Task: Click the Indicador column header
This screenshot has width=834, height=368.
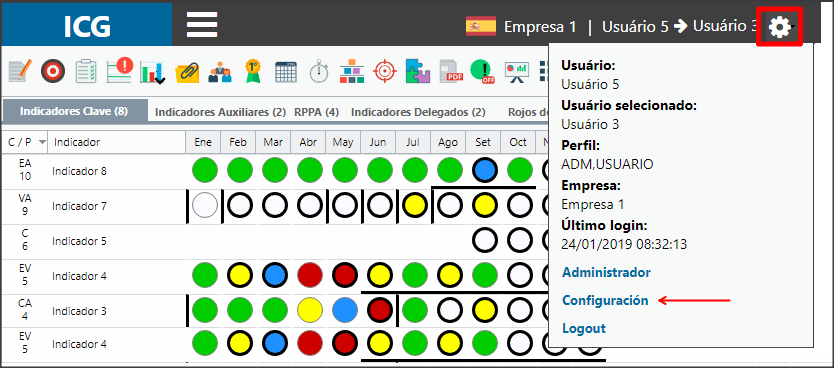Action: coord(116,142)
